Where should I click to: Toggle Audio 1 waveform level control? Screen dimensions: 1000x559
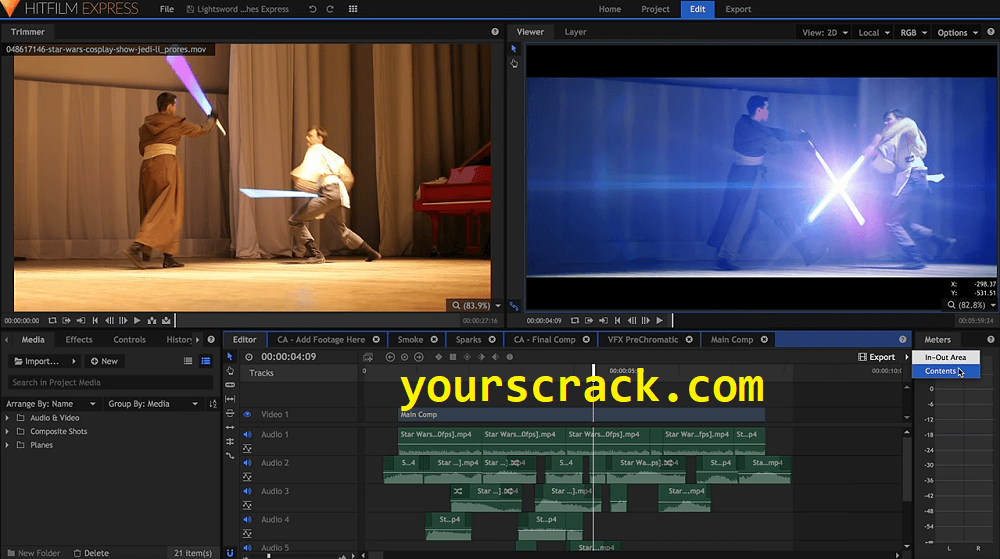pyautogui.click(x=247, y=449)
